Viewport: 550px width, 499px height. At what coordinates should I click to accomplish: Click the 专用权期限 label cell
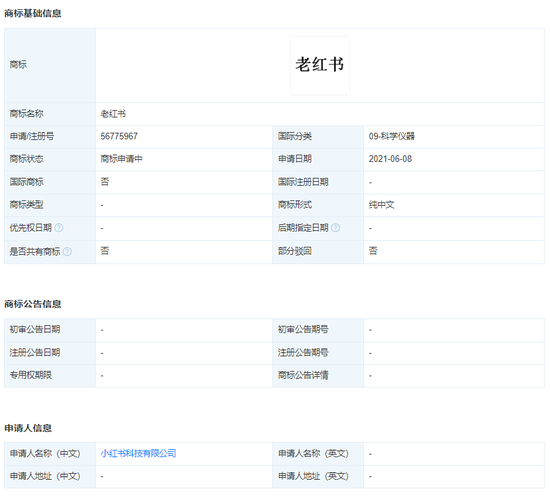coord(50,376)
